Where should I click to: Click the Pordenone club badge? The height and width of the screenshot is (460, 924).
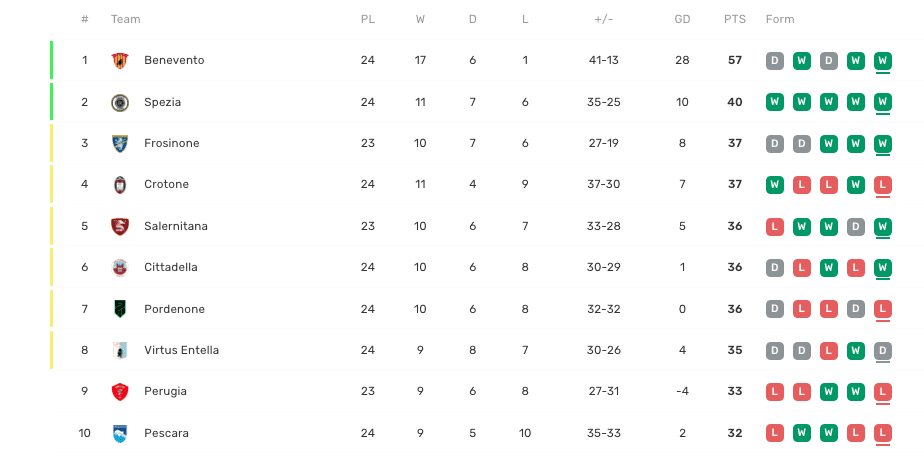(120, 309)
